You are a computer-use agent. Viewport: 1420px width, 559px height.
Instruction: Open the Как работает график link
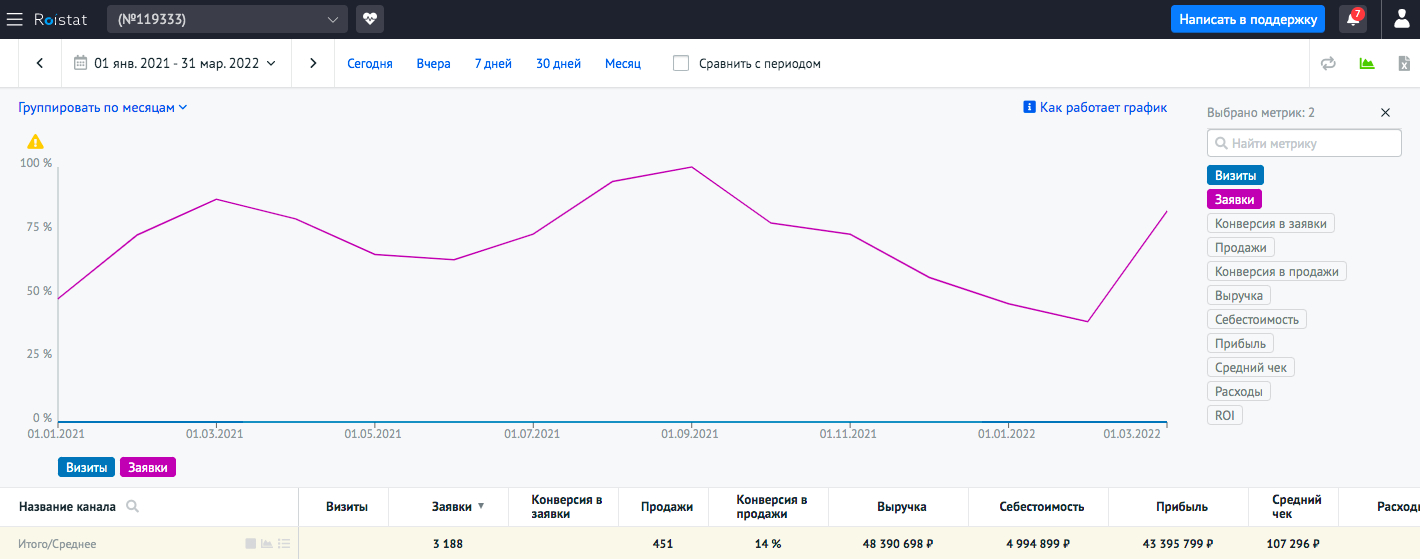point(1095,107)
